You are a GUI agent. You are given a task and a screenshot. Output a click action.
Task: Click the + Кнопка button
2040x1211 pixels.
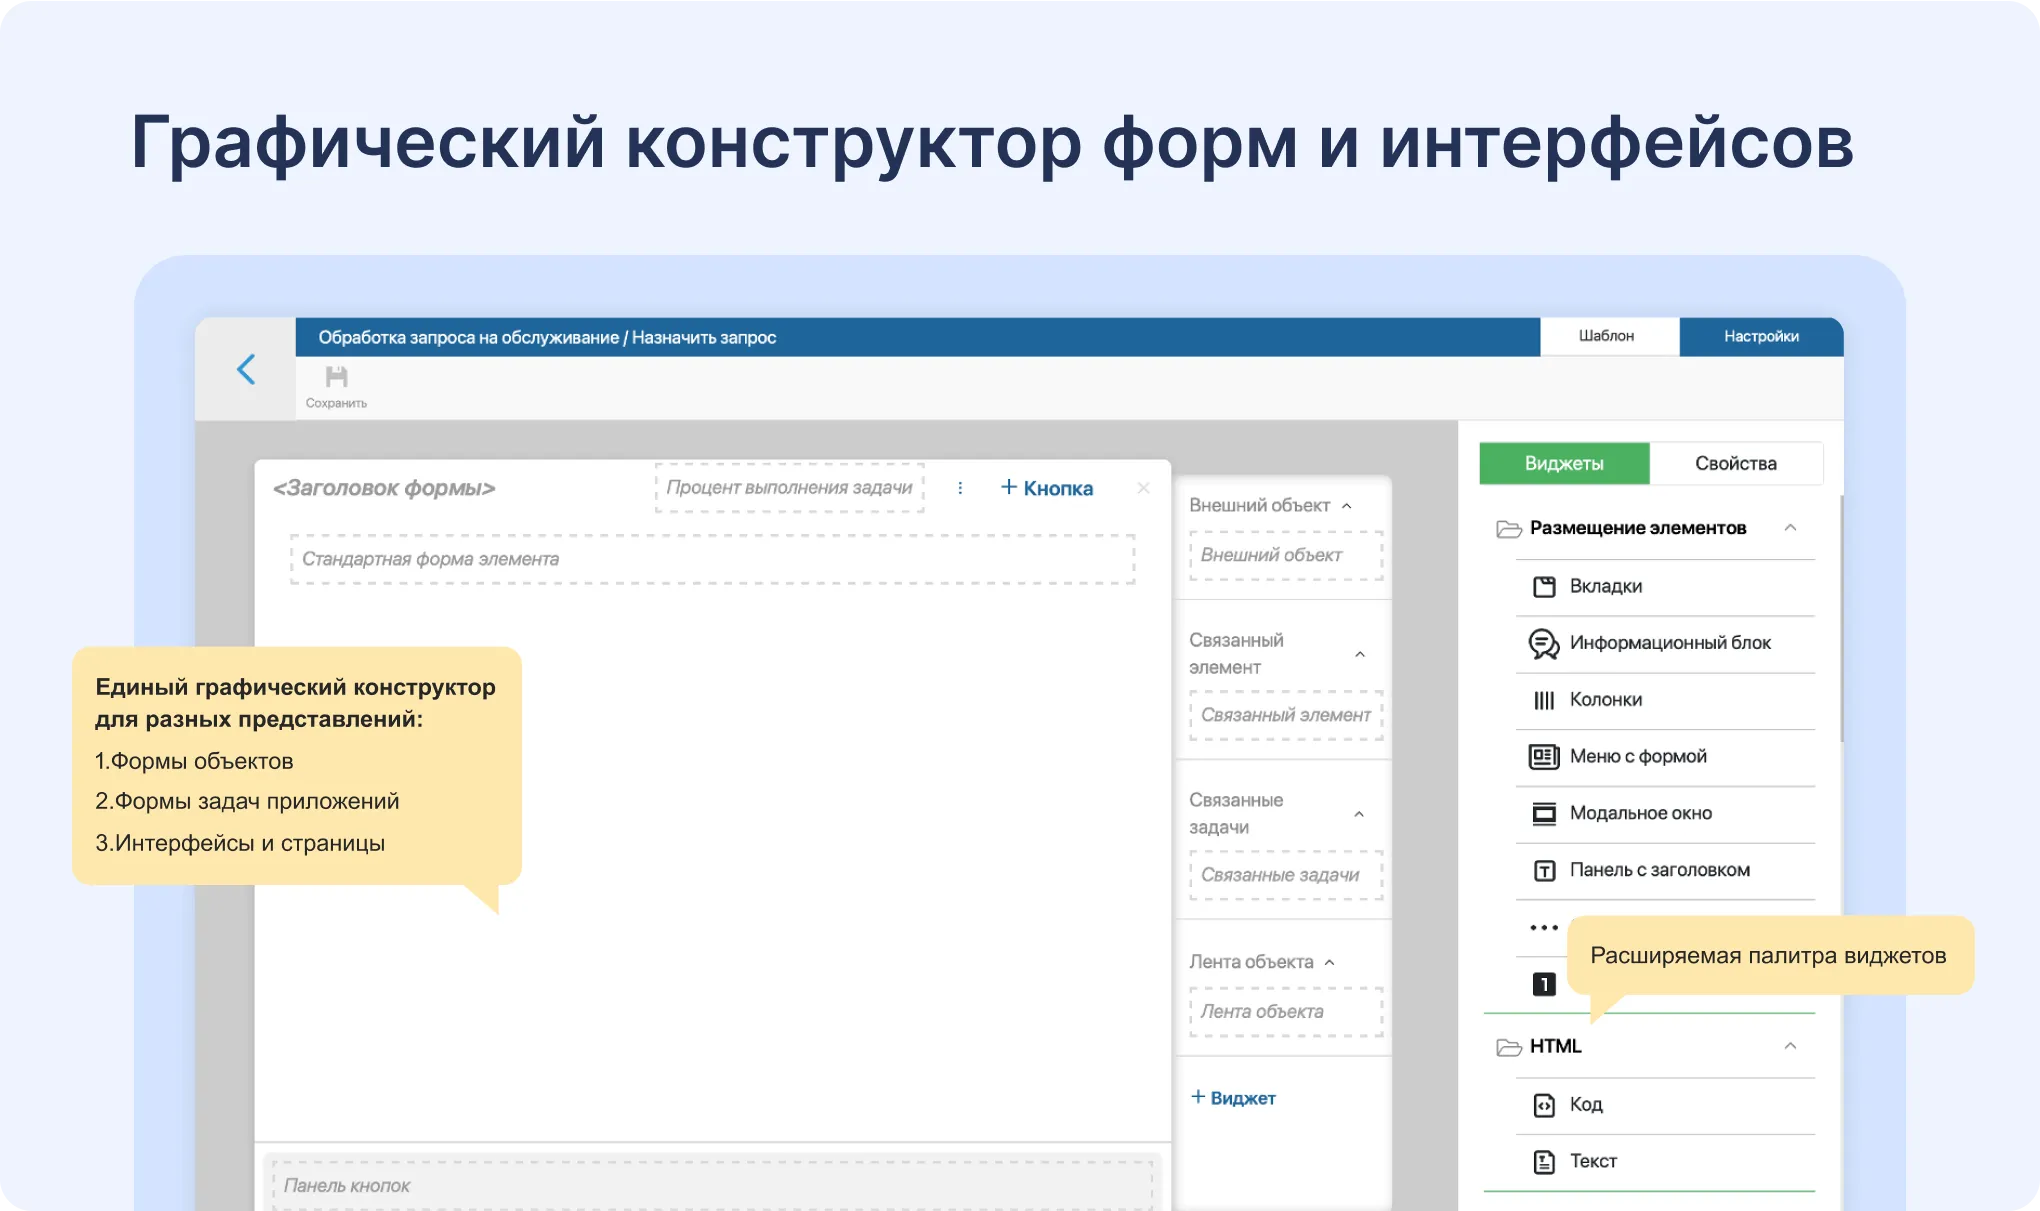pos(1045,488)
